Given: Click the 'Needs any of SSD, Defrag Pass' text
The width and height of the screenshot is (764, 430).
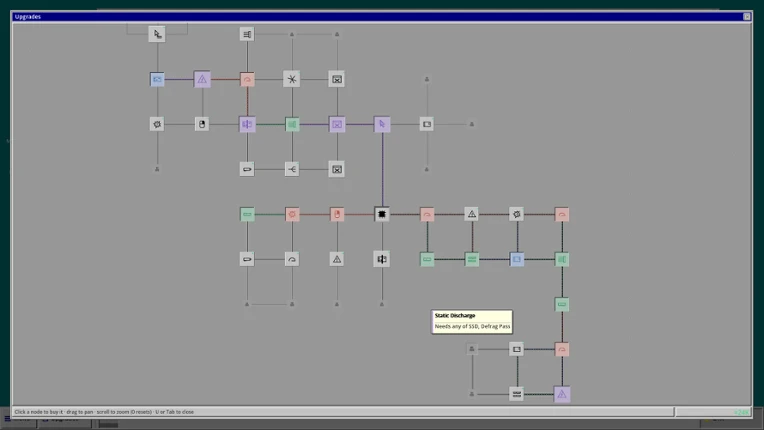Looking at the screenshot, I should click(472, 326).
